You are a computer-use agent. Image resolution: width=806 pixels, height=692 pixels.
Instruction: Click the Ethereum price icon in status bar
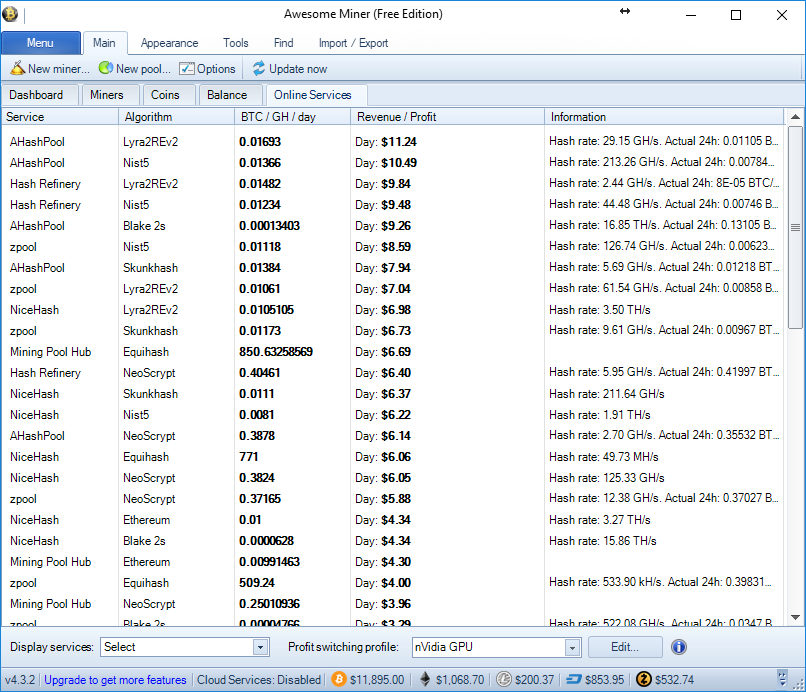pyautogui.click(x=425, y=679)
